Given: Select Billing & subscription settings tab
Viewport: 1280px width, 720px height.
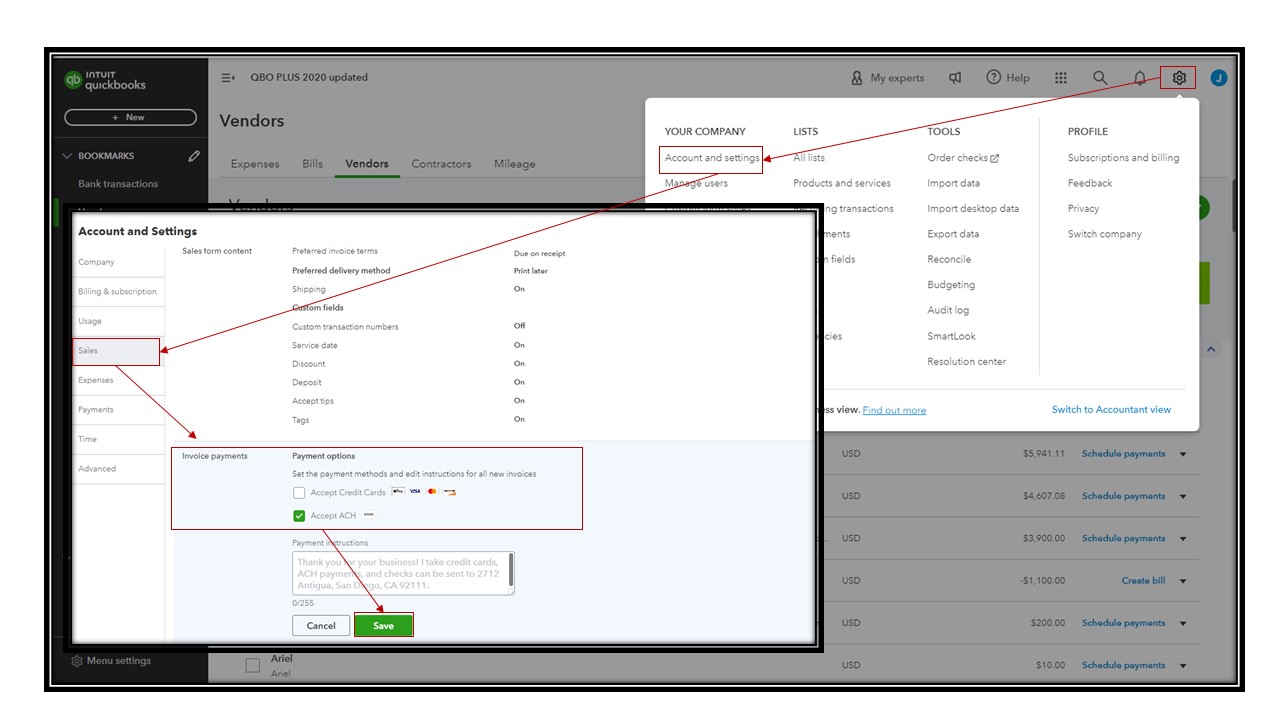Looking at the screenshot, I should click(x=117, y=292).
